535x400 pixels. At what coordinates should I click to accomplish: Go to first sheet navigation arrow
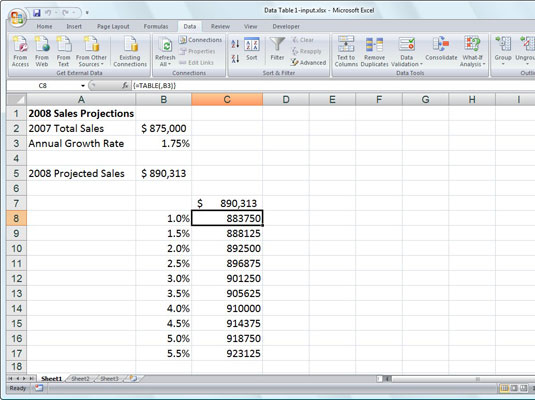point(11,378)
